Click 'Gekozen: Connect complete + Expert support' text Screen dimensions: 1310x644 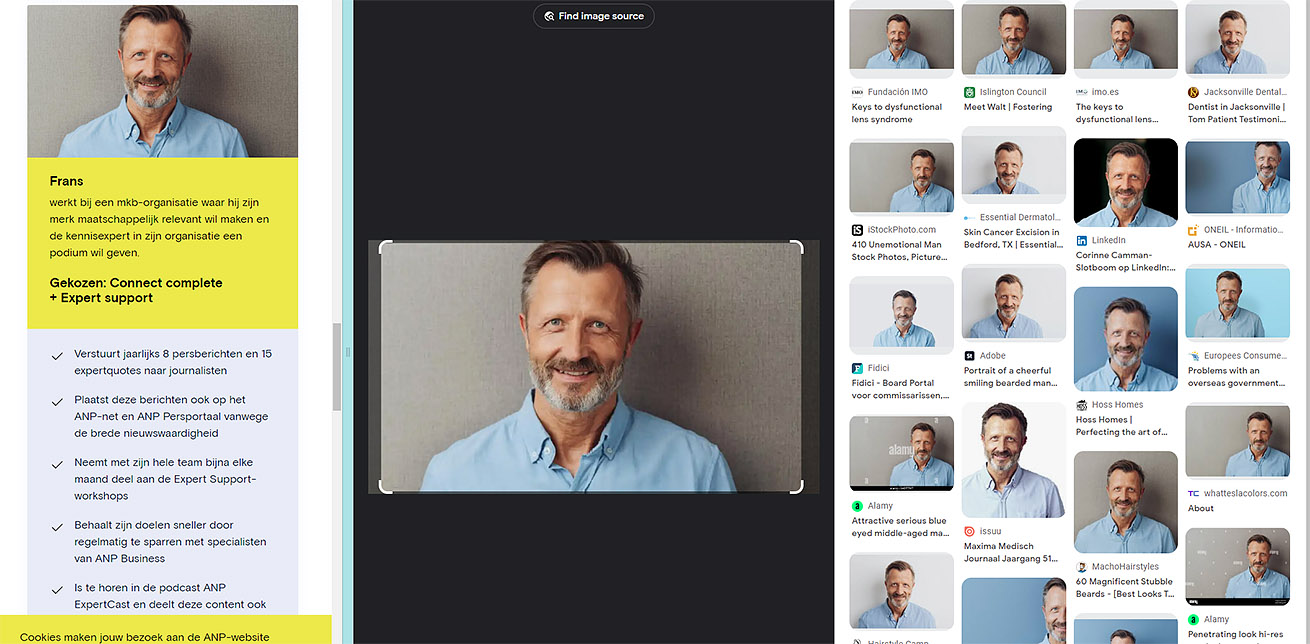point(136,290)
